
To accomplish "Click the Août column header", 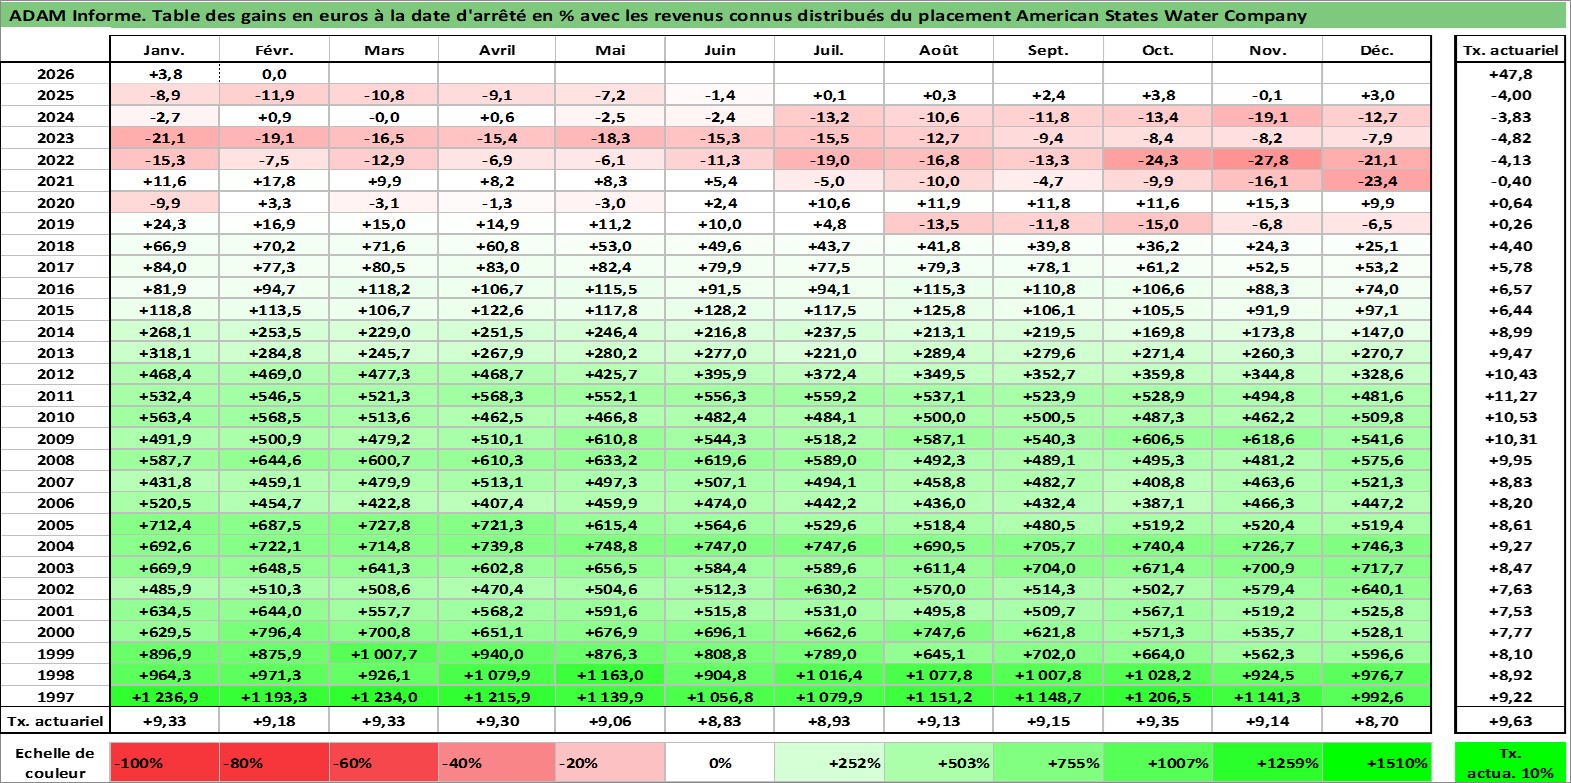I will click(x=938, y=50).
